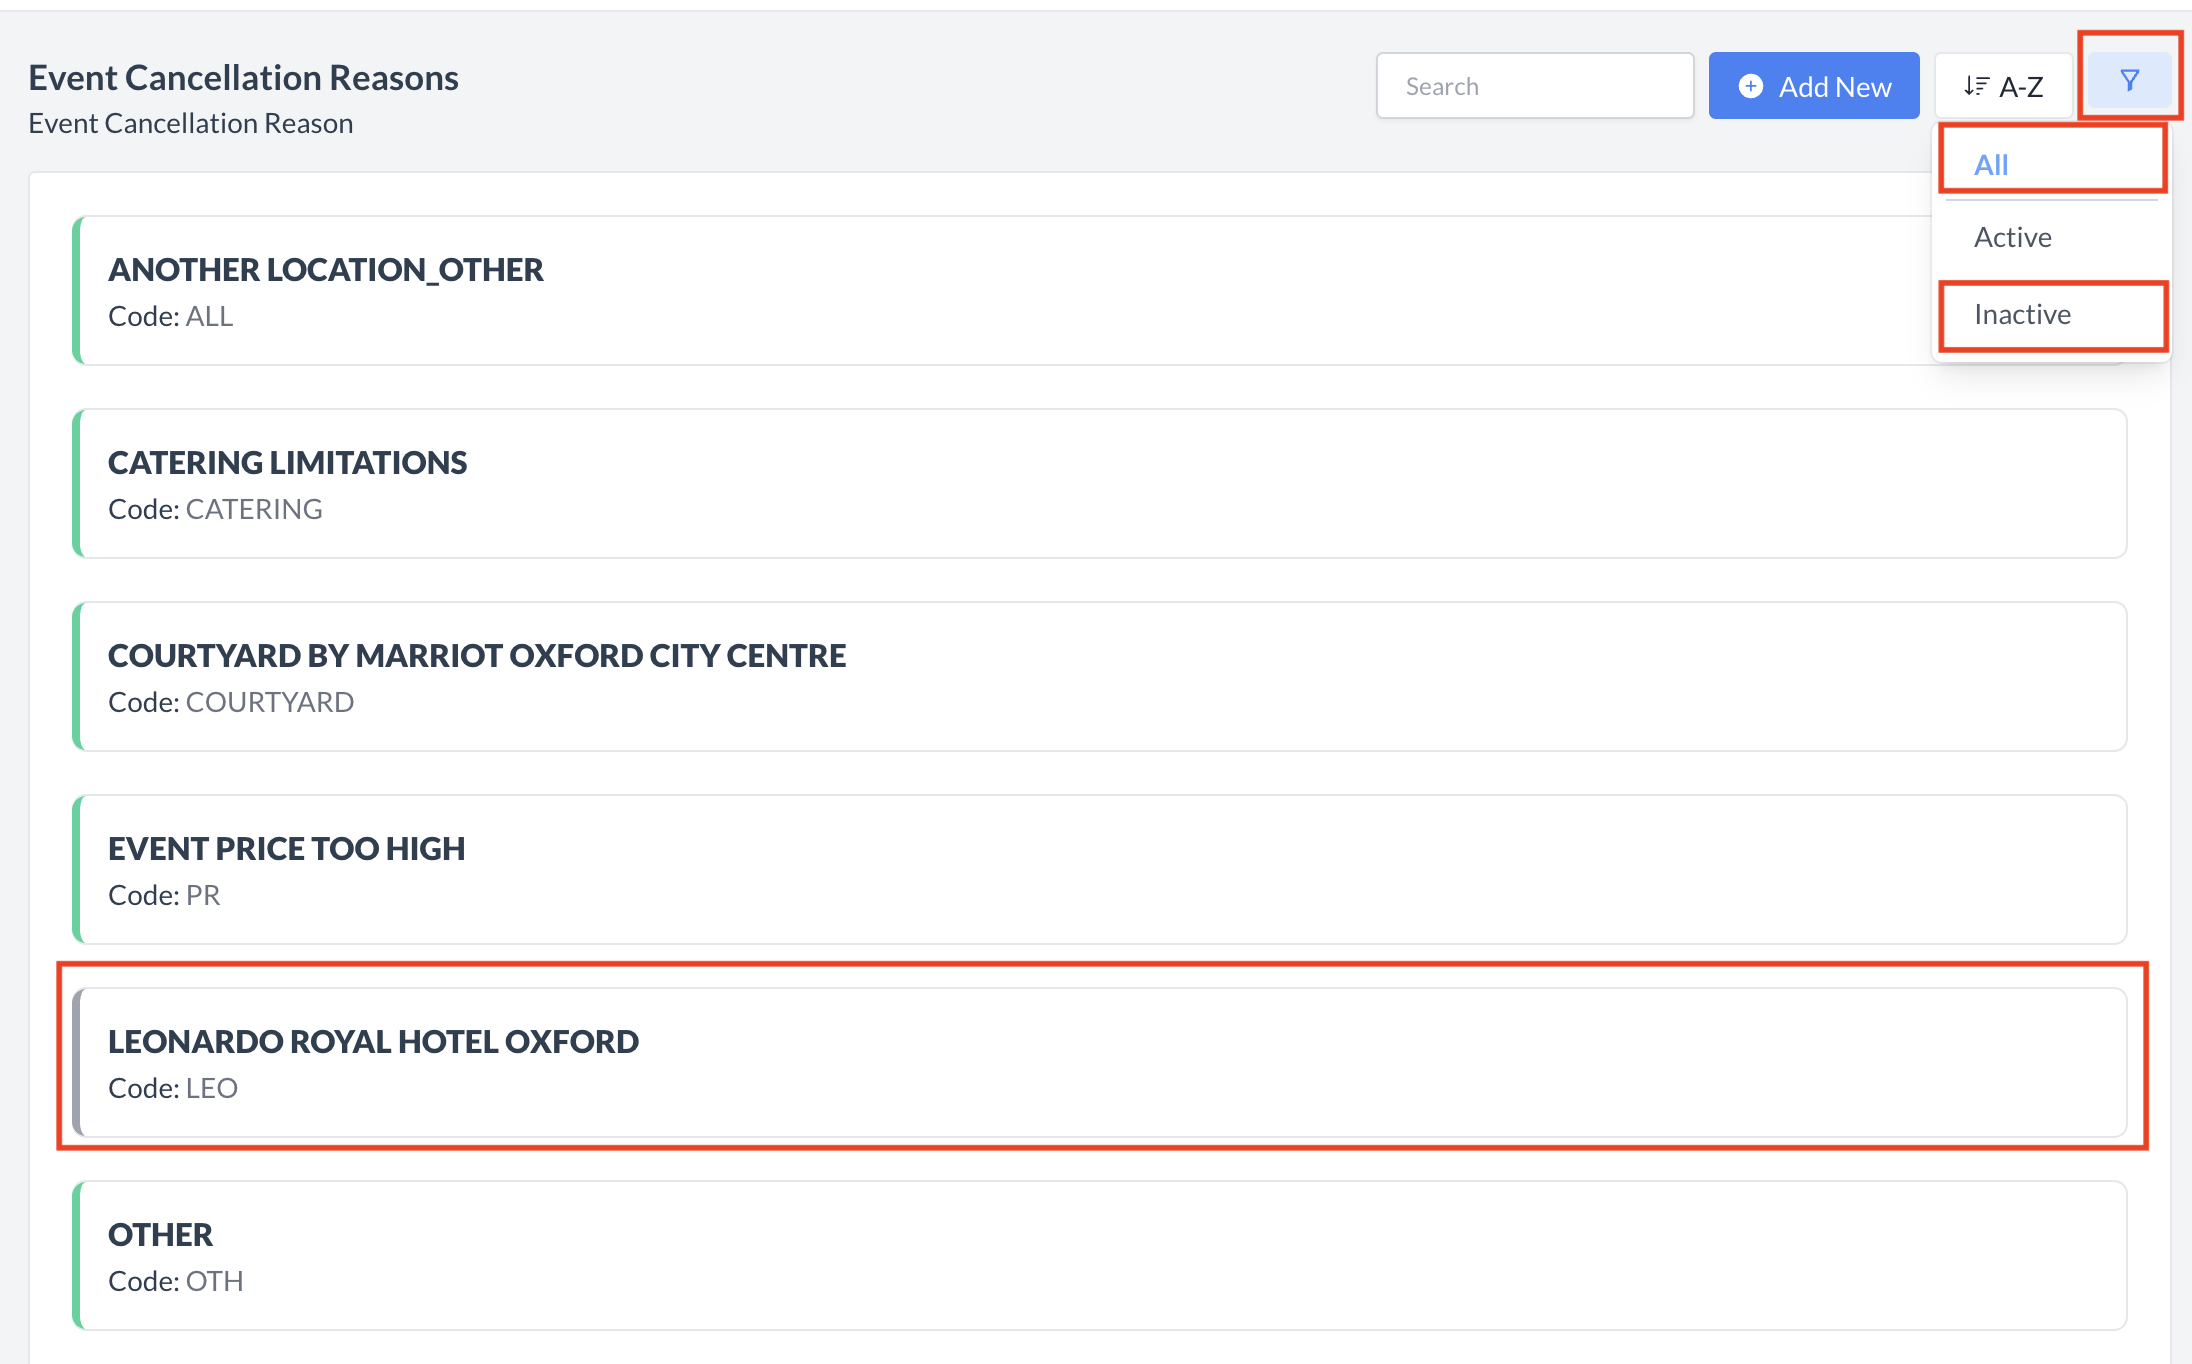This screenshot has height=1364, width=2192.
Task: Click the Code: CATERING text
Action: click(215, 510)
